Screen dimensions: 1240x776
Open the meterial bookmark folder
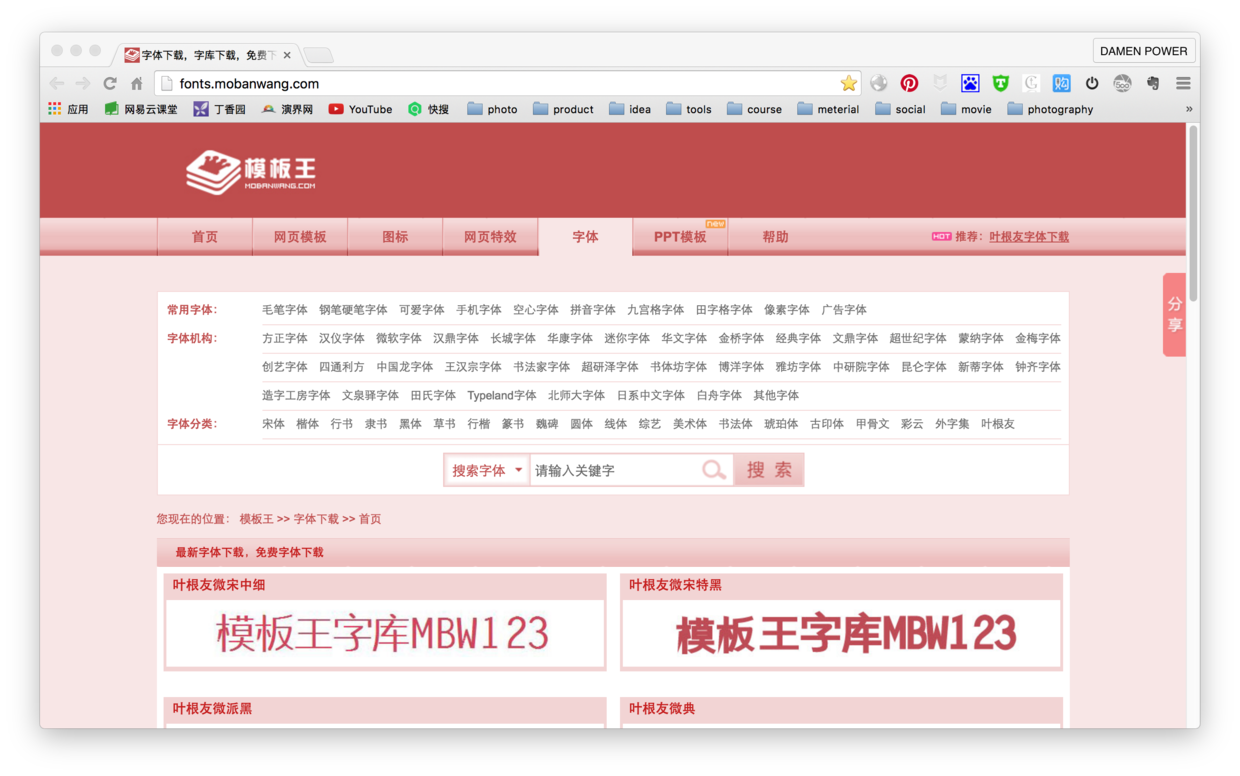(828, 109)
